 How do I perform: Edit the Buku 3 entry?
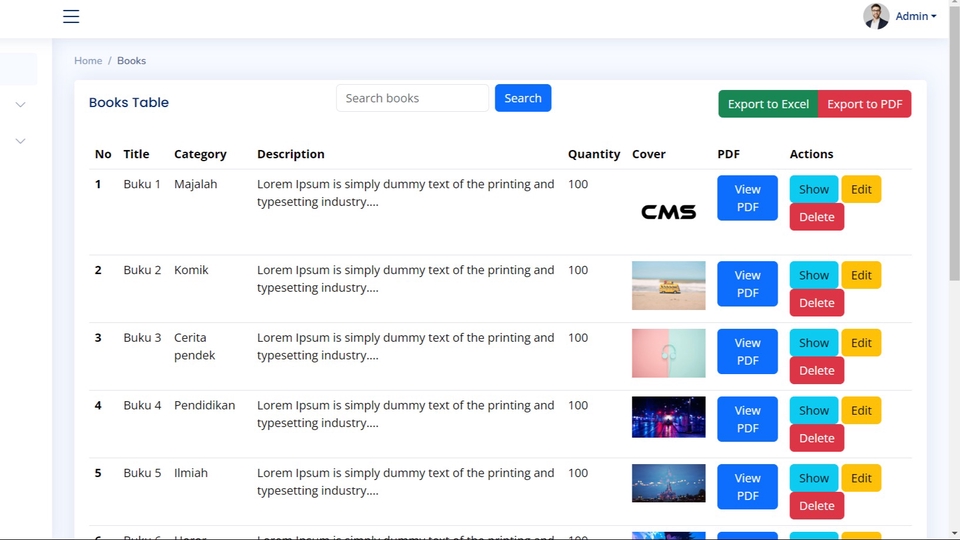861,343
